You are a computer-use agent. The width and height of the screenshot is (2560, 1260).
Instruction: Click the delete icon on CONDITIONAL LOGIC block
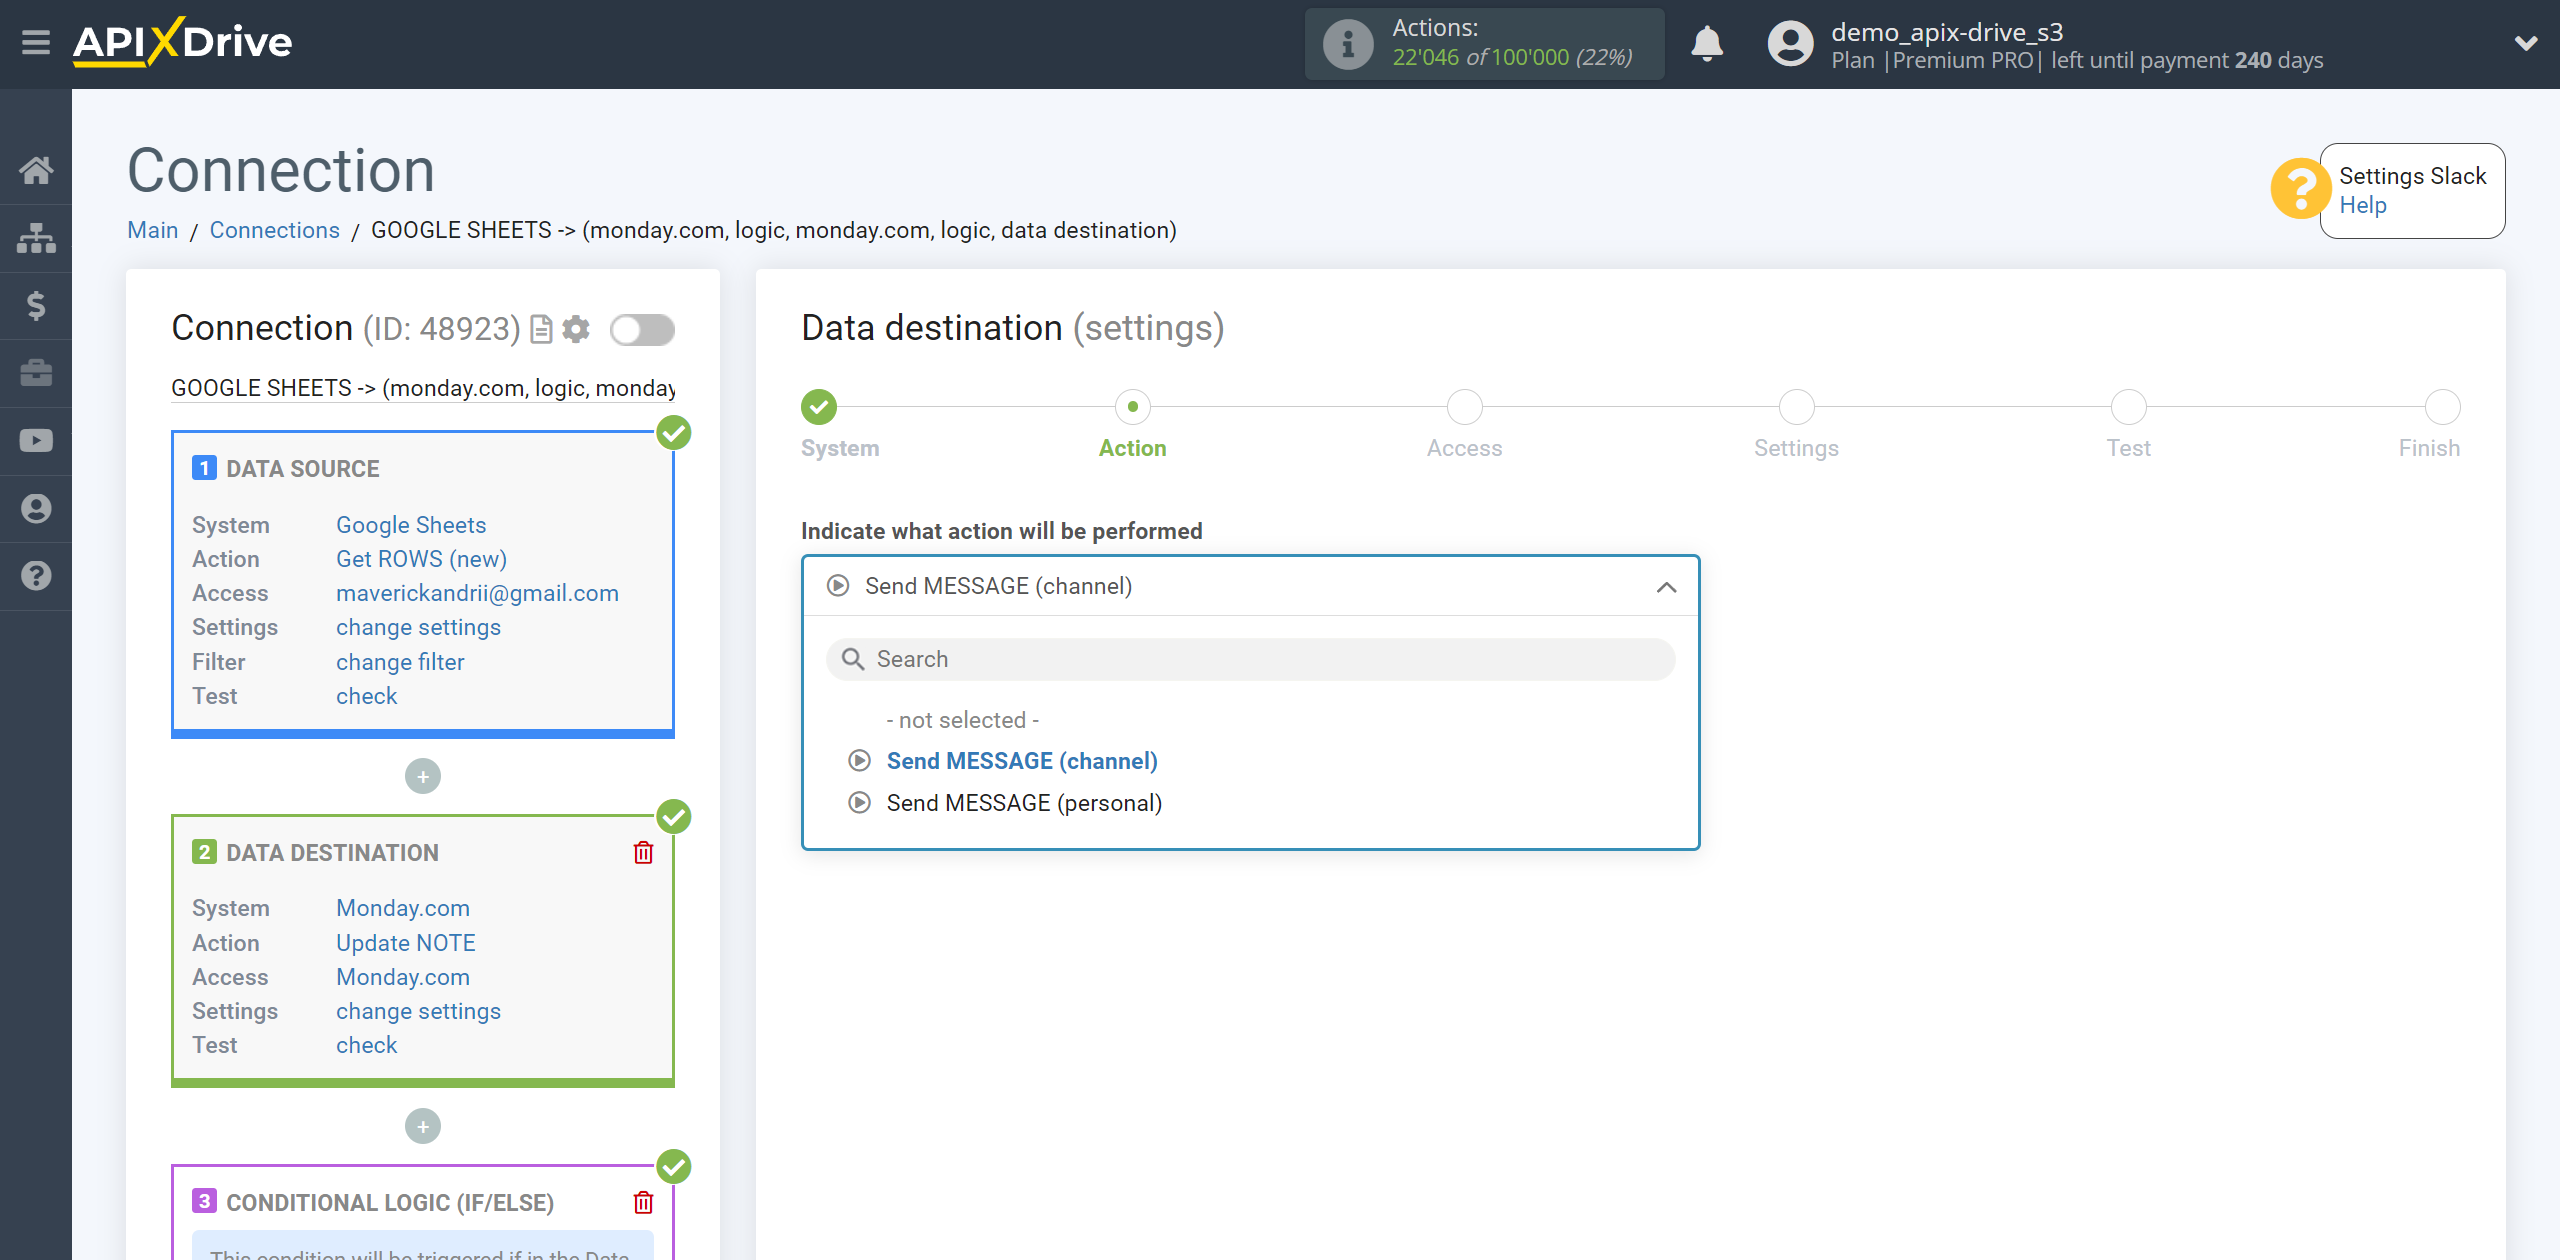coord(647,1203)
